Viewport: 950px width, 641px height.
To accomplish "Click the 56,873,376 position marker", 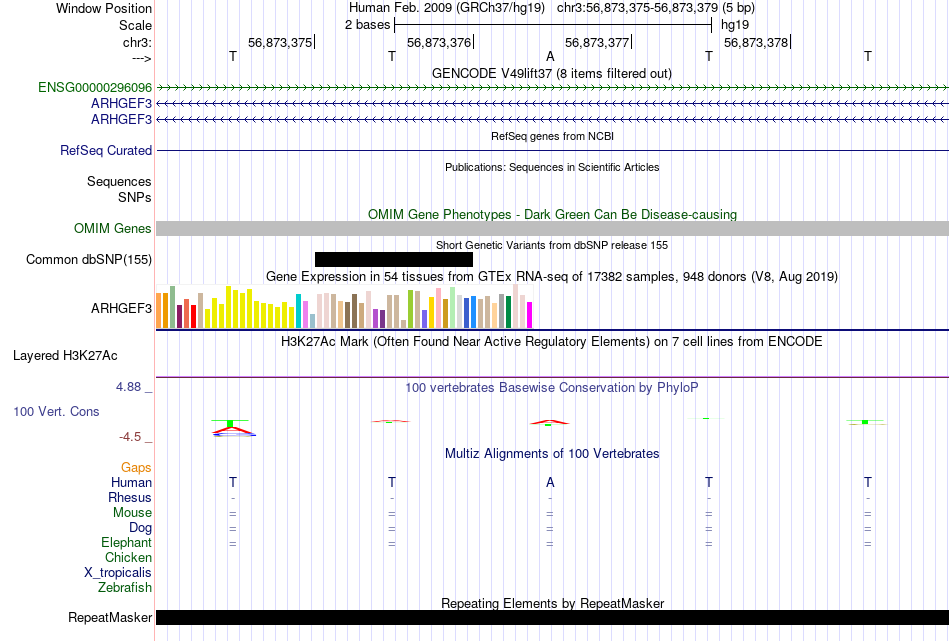I will [439, 42].
